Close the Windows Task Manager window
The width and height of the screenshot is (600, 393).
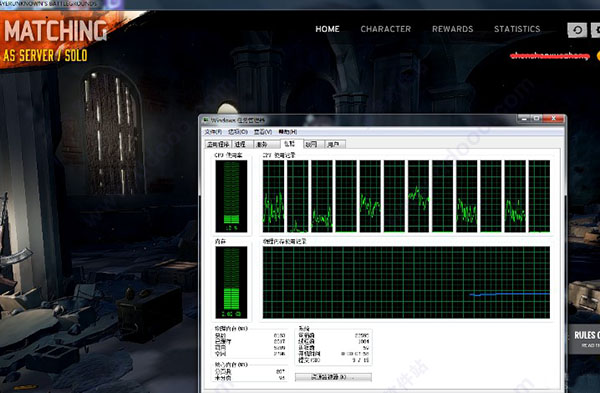[553, 119]
